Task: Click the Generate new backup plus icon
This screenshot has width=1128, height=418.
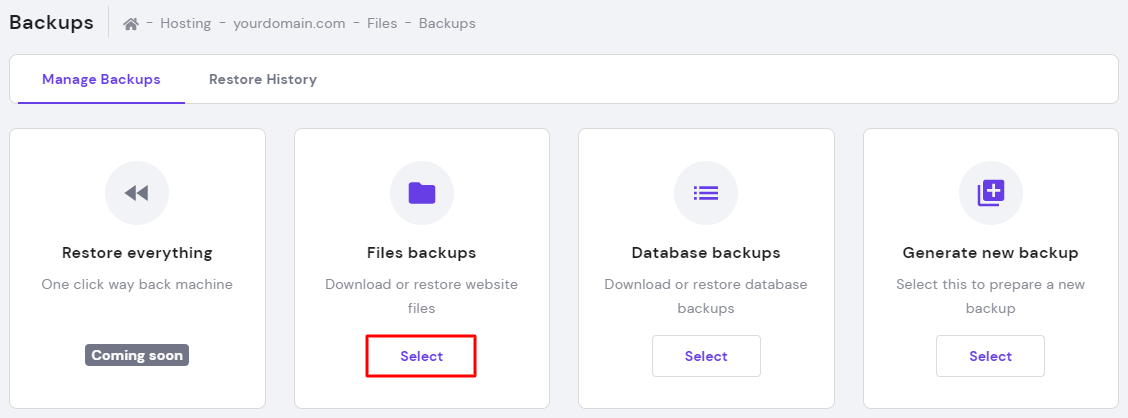Action: click(x=990, y=193)
